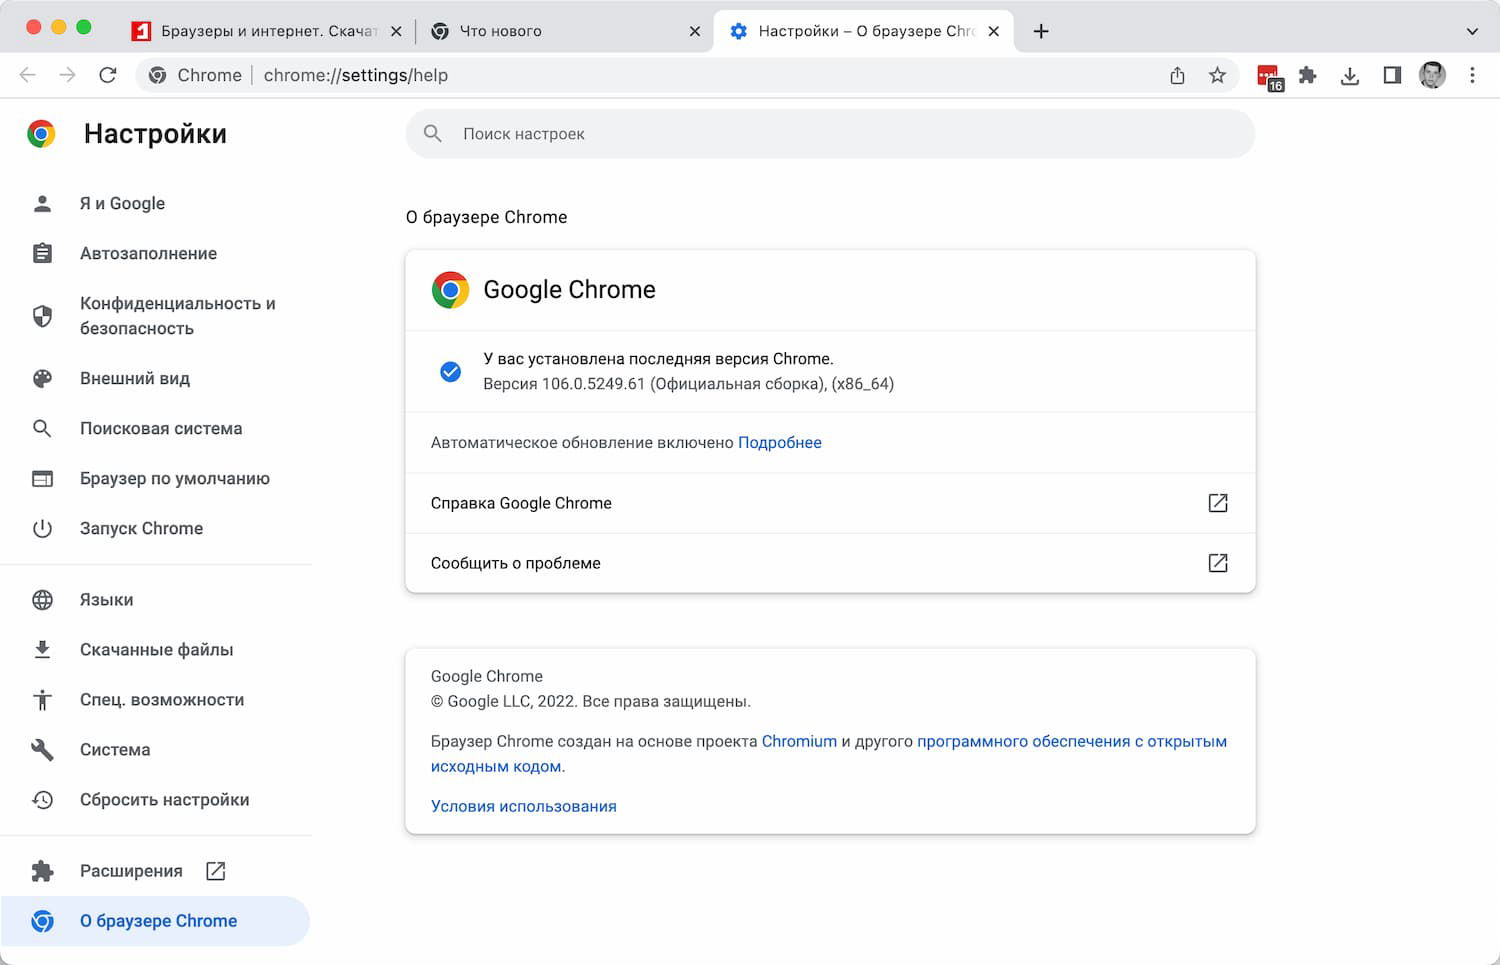This screenshot has height=965, width=1500.
Task: Open the Условия использования link
Action: coord(523,806)
